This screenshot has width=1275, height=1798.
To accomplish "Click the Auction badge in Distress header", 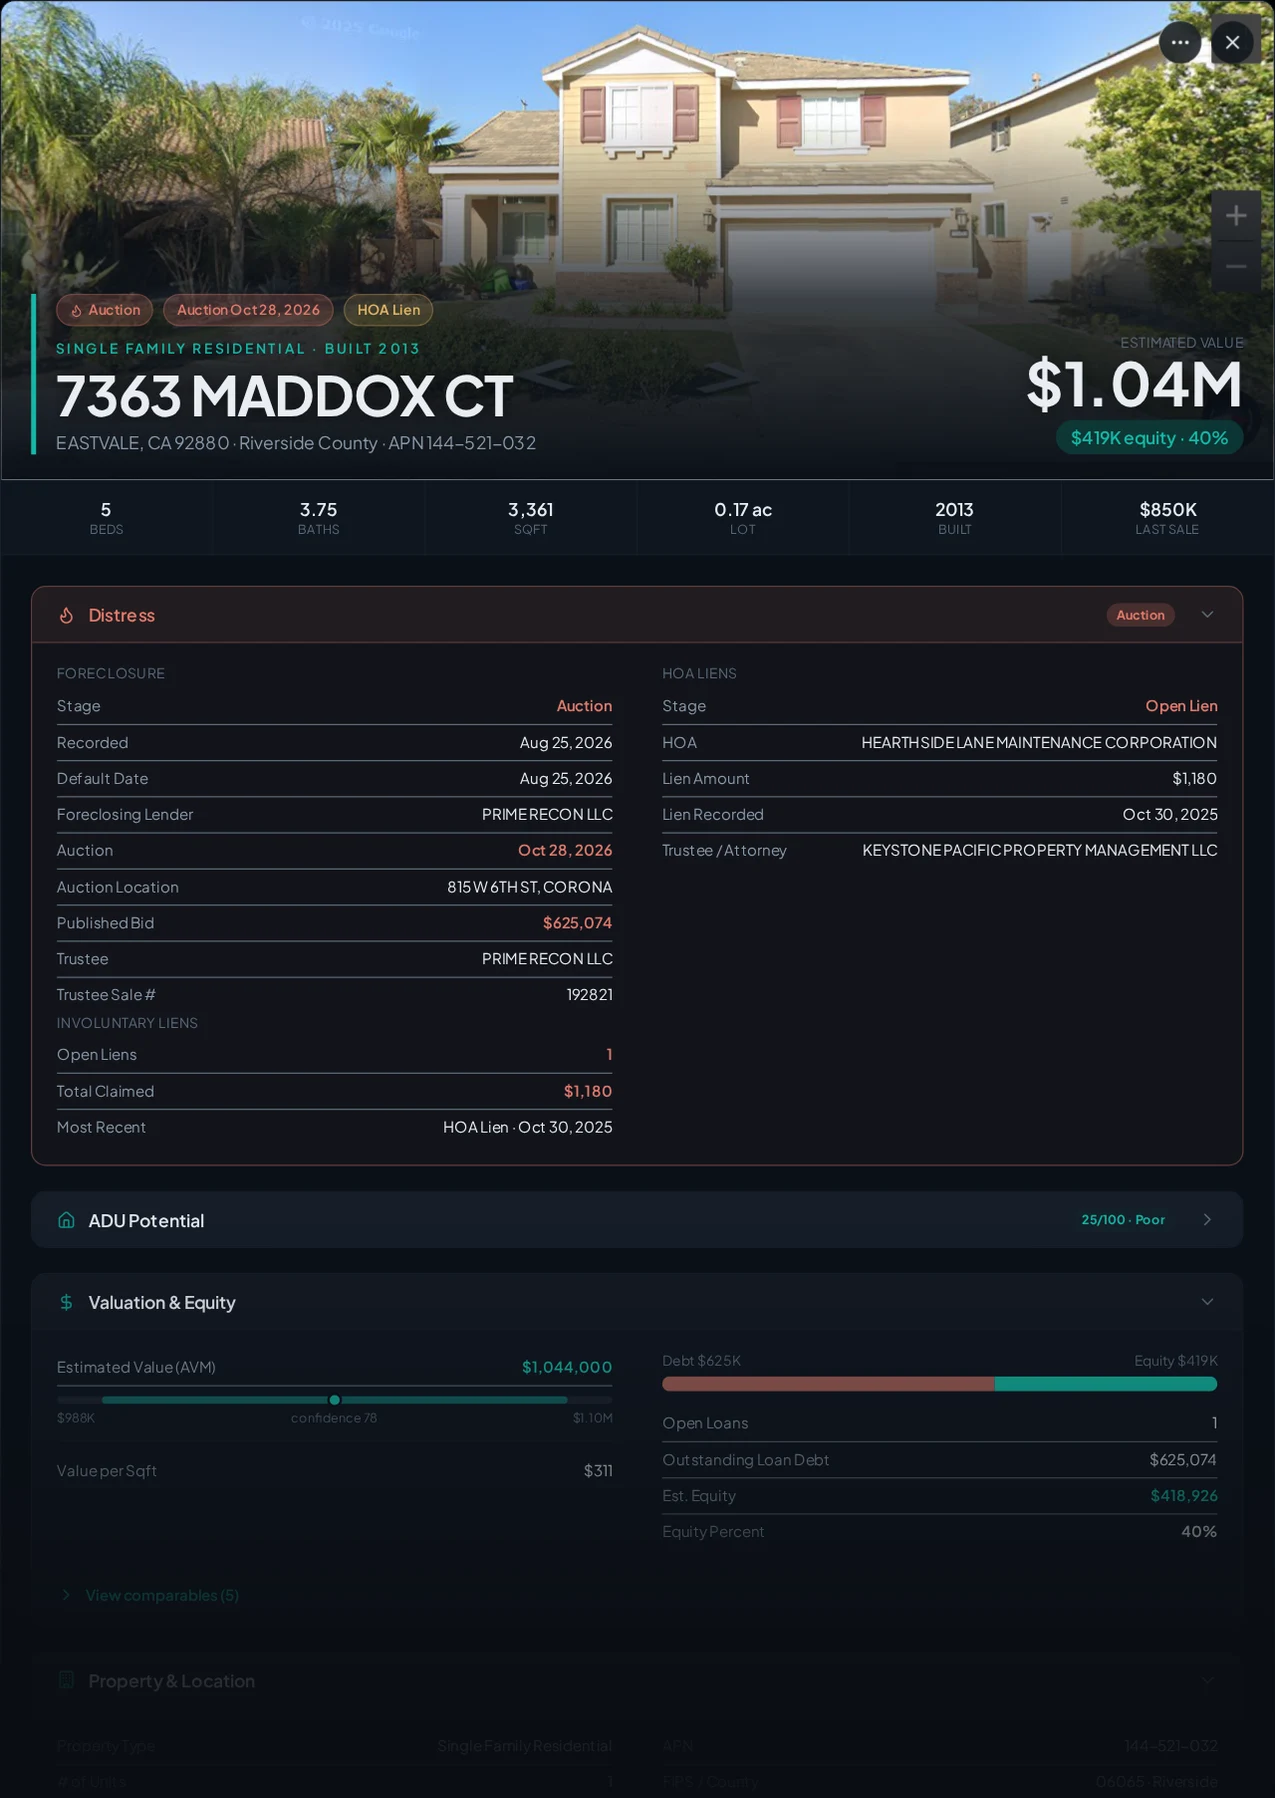I will click(1140, 615).
